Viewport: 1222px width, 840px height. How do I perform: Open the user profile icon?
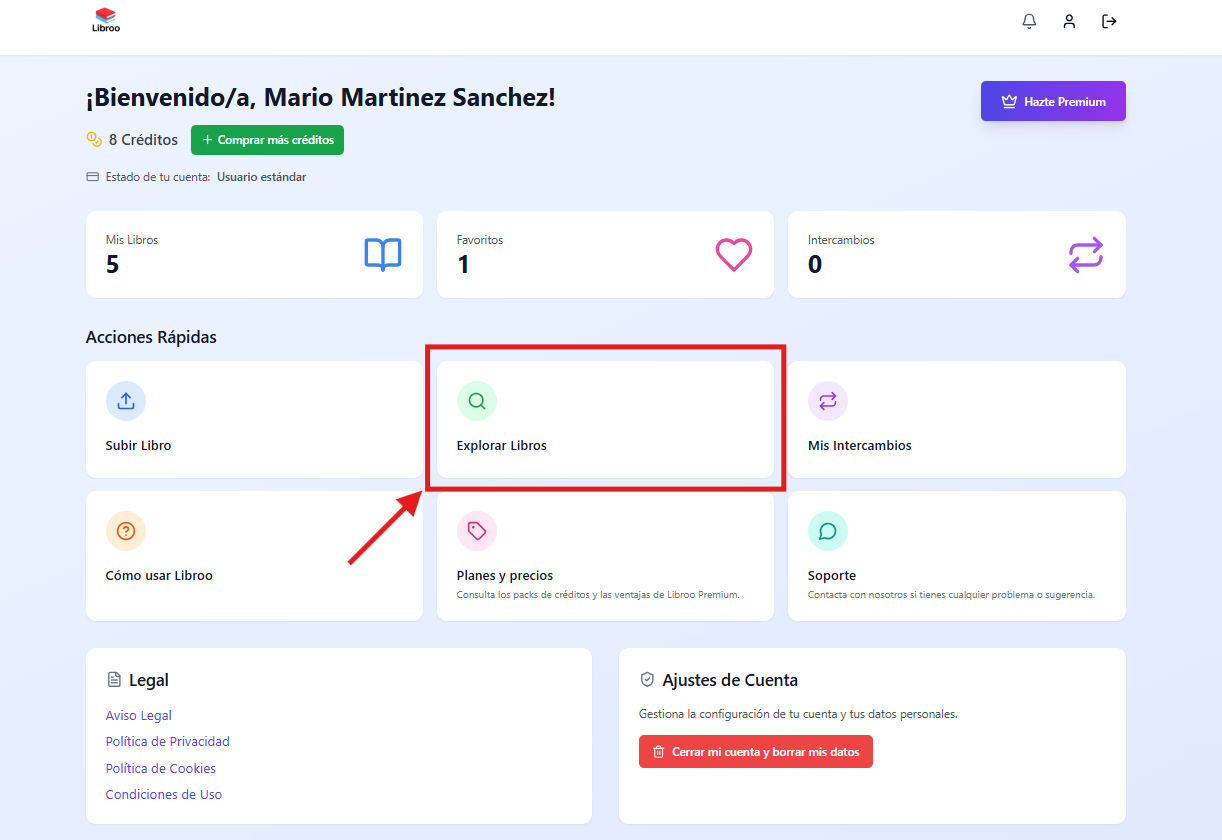(1069, 21)
